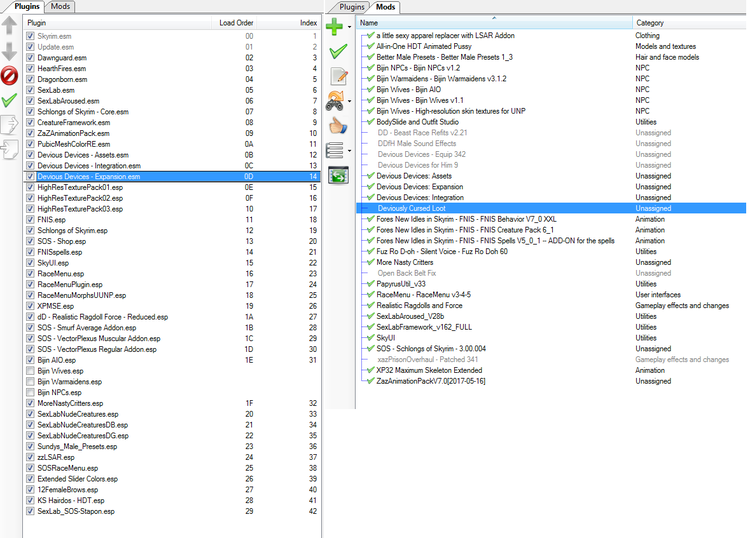750x538 pixels.
Task: Open the dropdown arrow beside the category list icon
Action: pos(349,151)
